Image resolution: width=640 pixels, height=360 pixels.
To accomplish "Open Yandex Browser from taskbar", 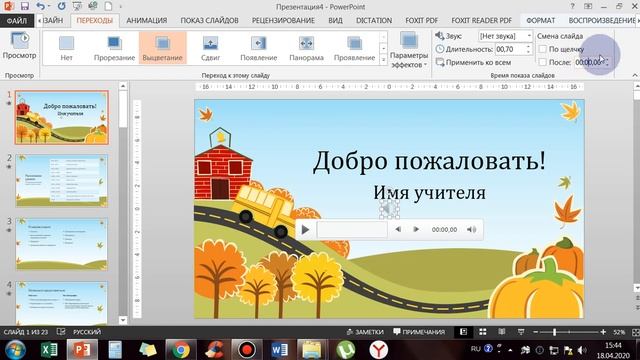I will click(x=379, y=350).
